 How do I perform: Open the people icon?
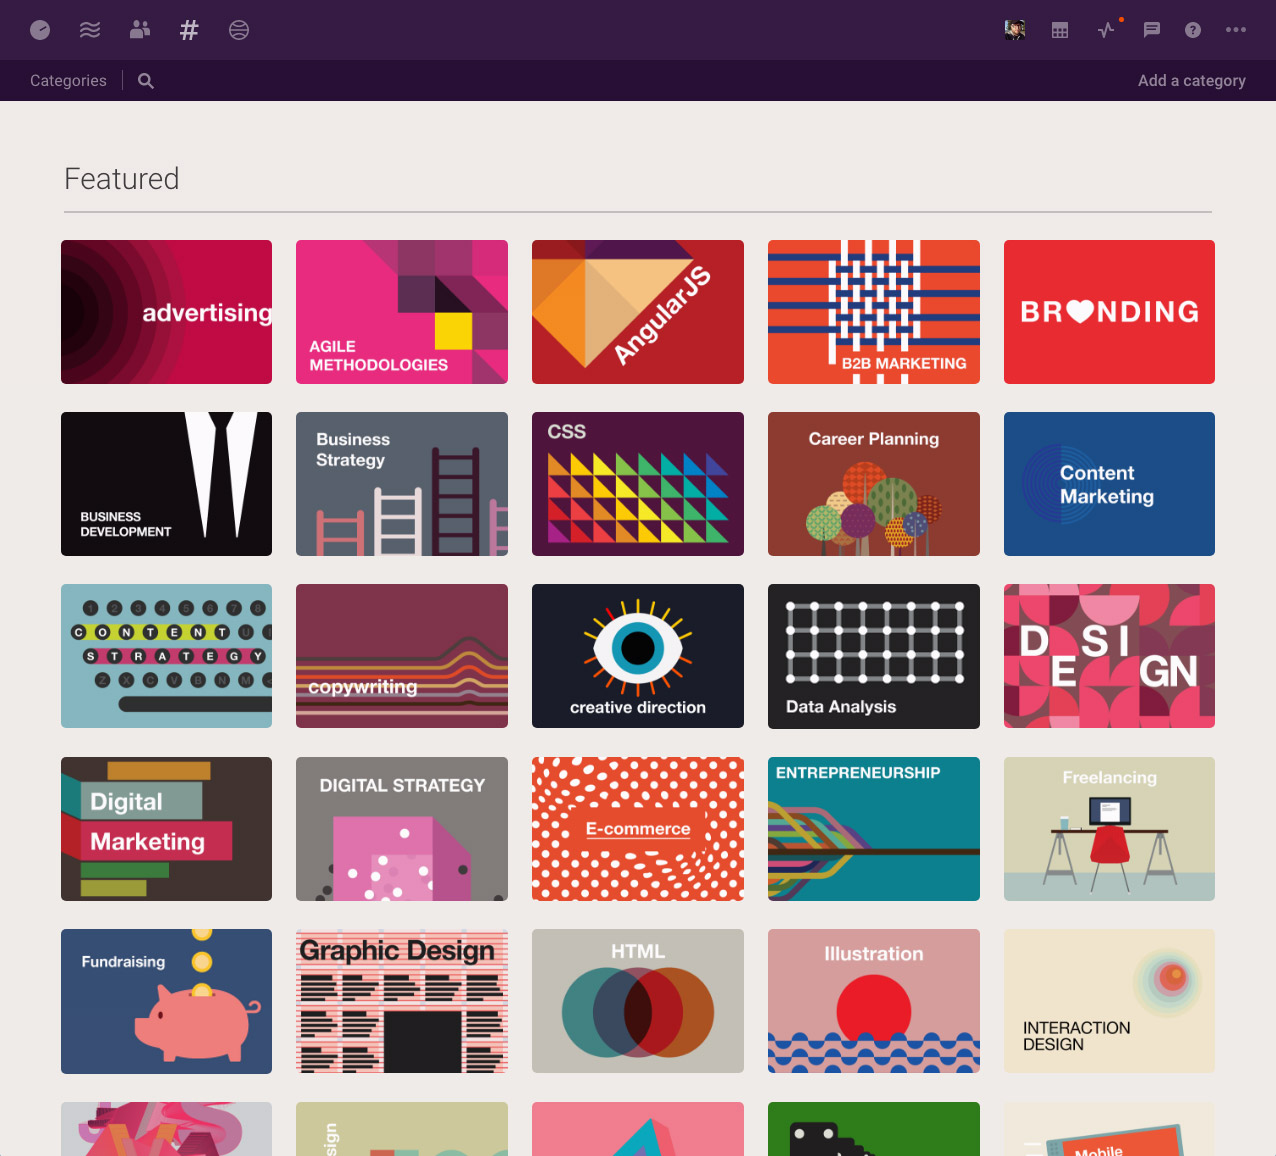point(140,30)
